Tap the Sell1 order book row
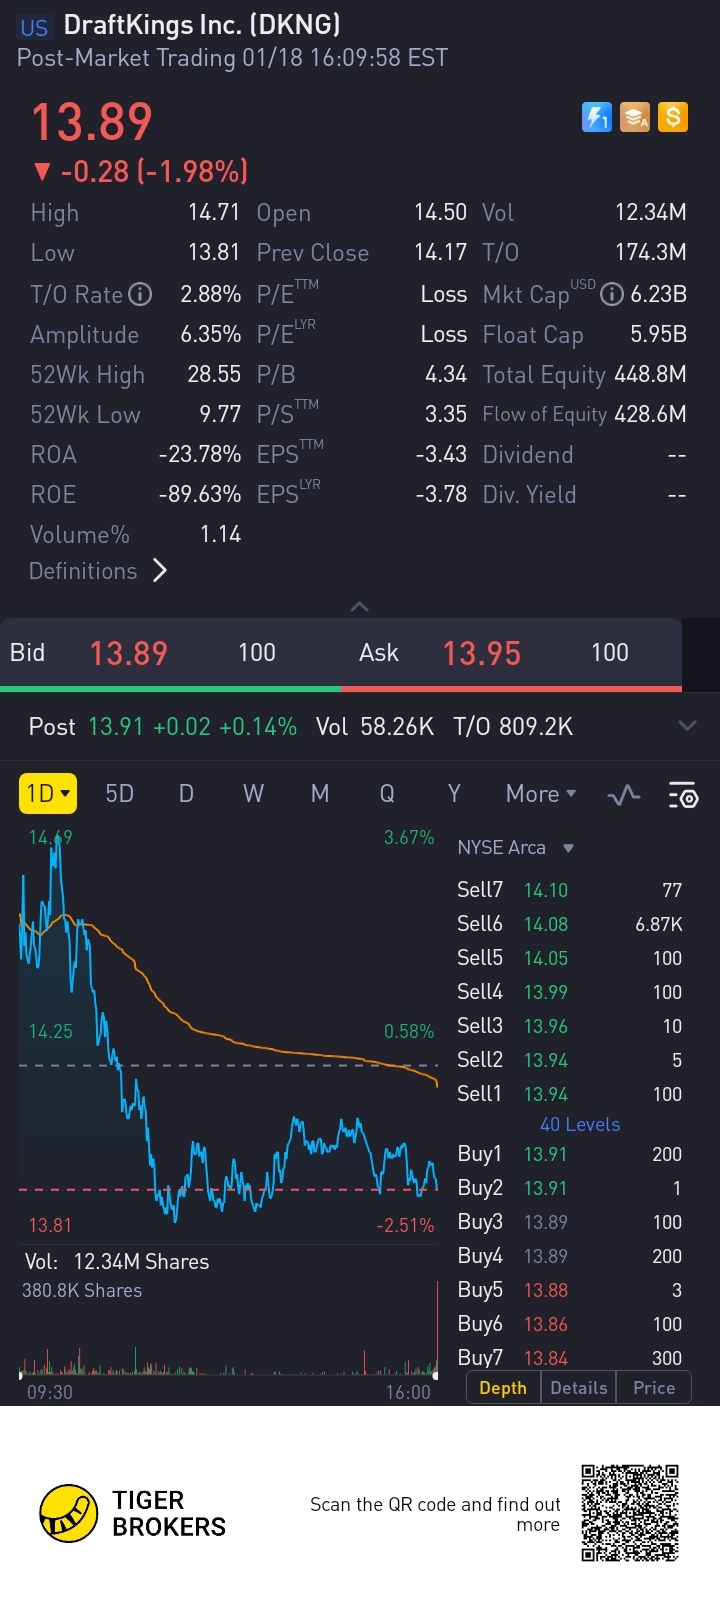720x1622 pixels. tap(570, 1094)
